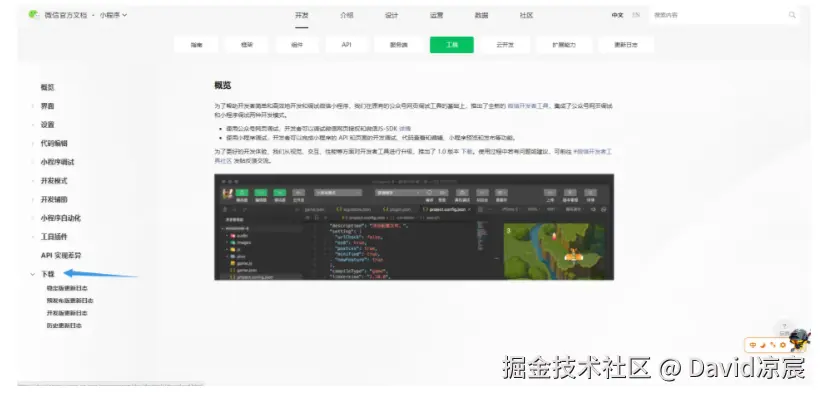Switch the language to 中文

point(618,15)
